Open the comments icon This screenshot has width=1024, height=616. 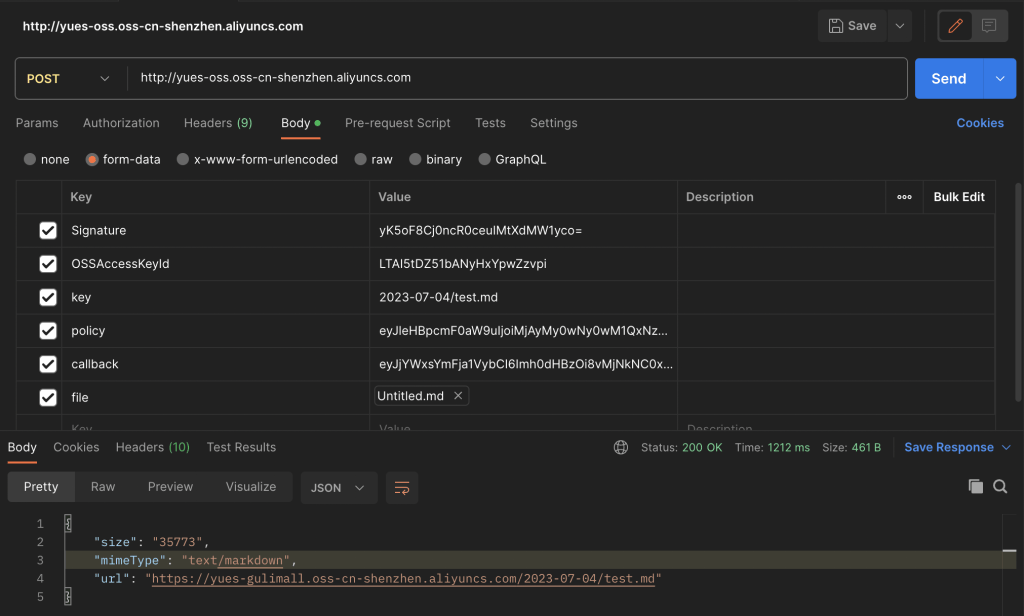click(x=989, y=26)
